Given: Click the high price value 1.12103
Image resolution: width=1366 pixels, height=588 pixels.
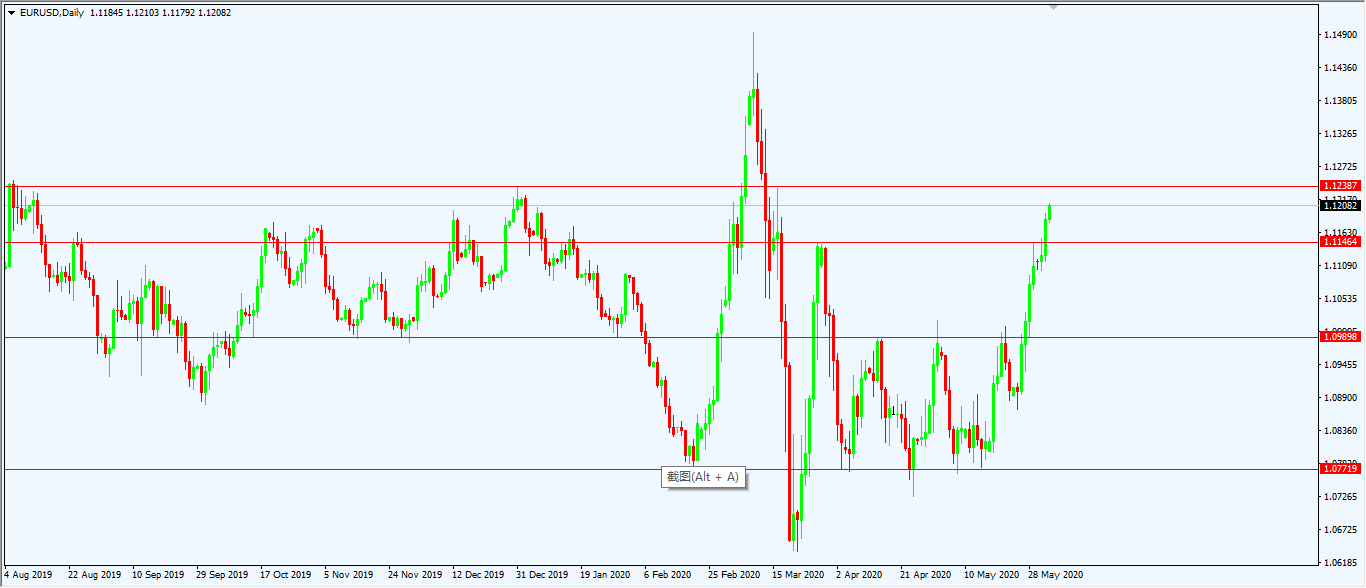Looking at the screenshot, I should [x=143, y=13].
